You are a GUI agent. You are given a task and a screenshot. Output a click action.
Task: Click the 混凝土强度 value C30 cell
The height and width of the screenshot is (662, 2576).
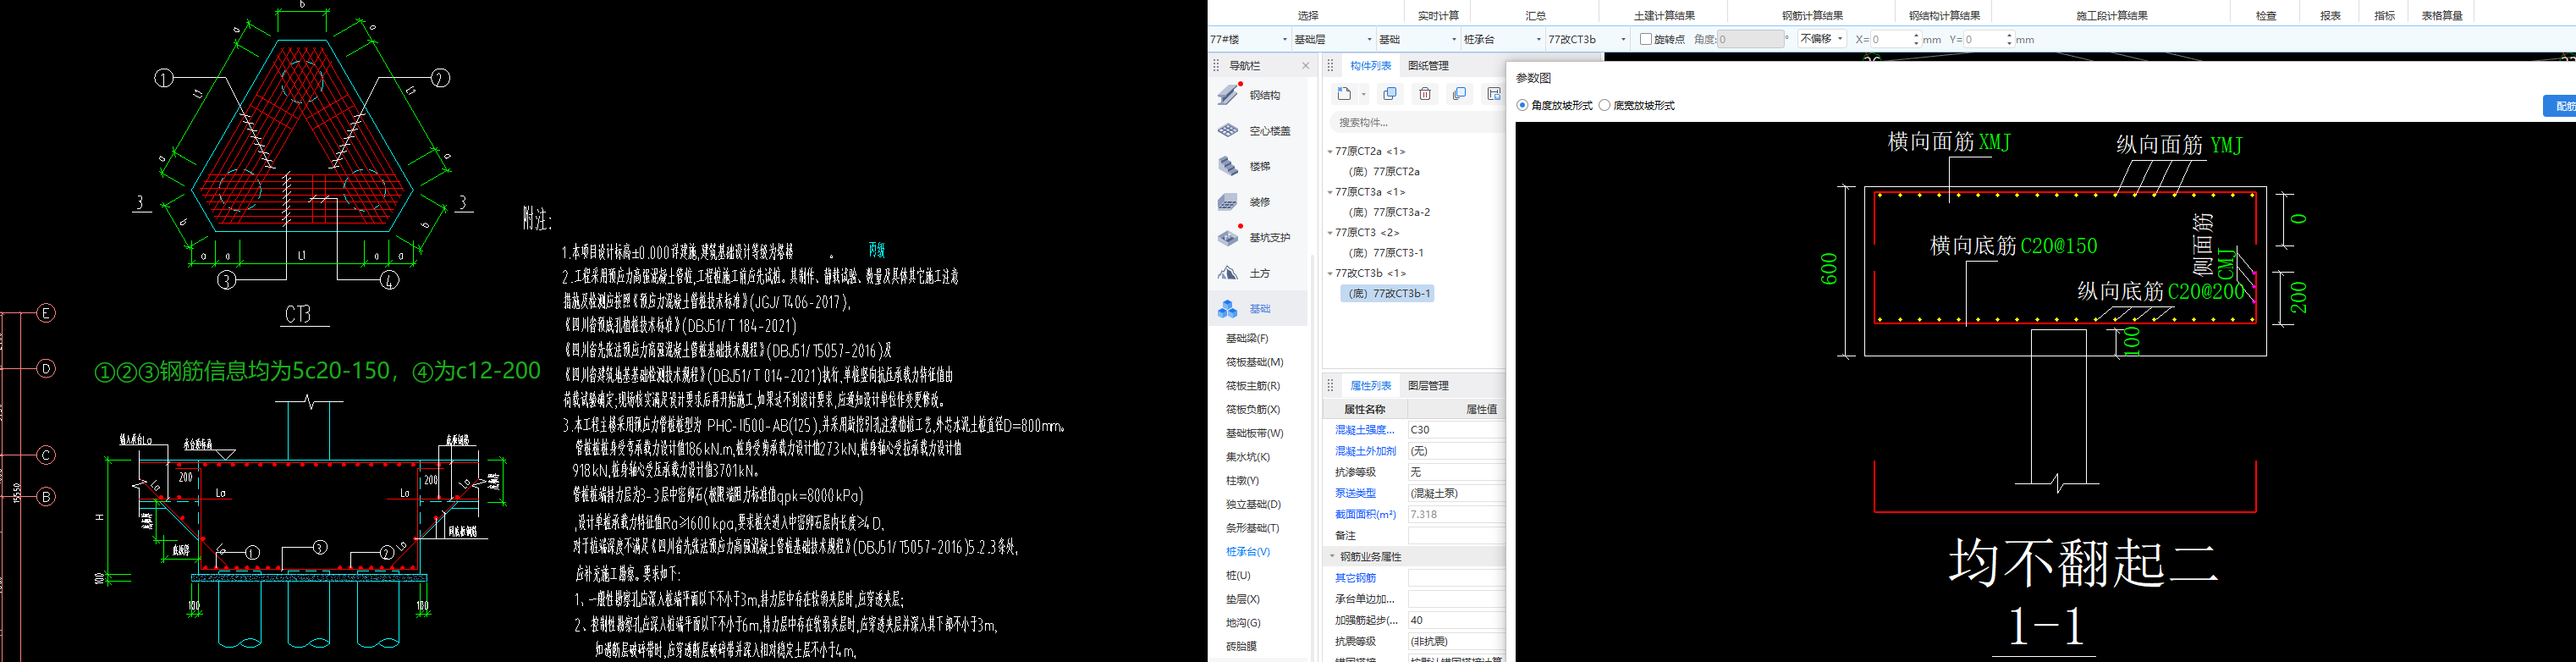tap(1456, 430)
